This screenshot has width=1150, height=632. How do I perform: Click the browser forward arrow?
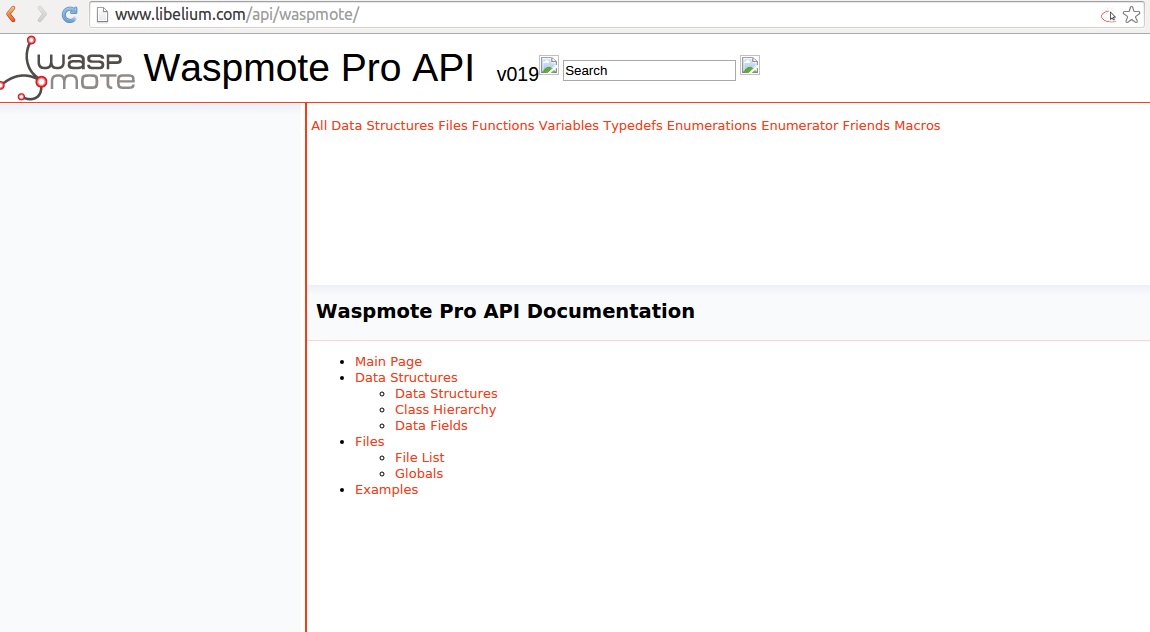pyautogui.click(x=41, y=15)
